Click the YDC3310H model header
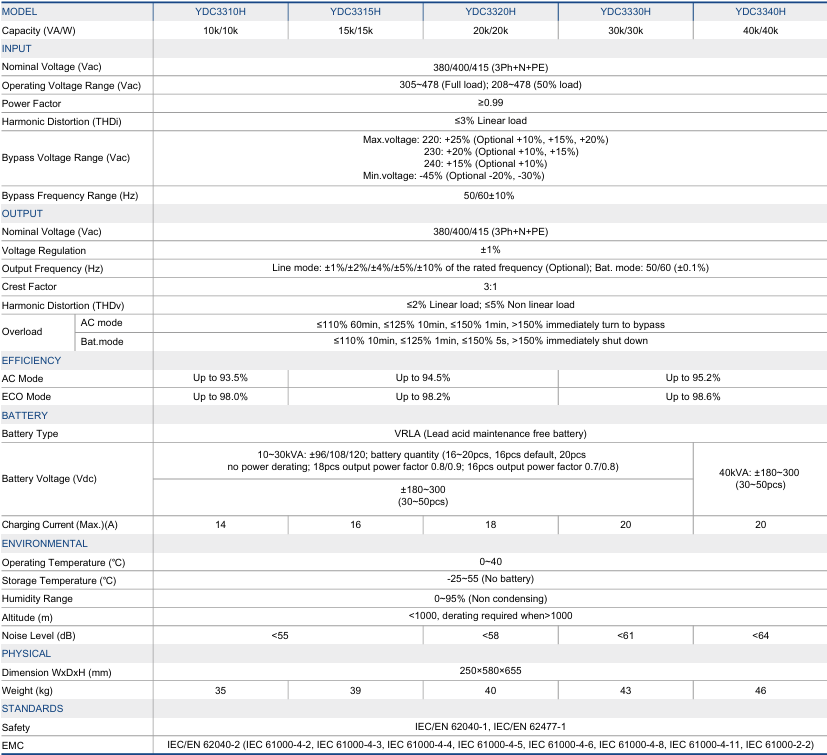 click(220, 12)
